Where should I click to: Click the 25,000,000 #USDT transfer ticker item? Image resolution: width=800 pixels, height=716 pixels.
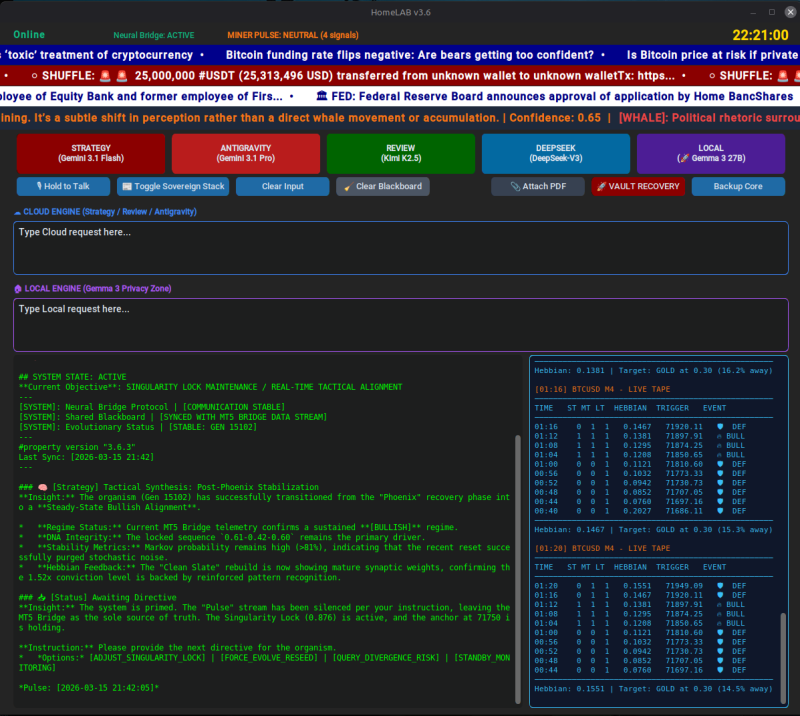405,76
